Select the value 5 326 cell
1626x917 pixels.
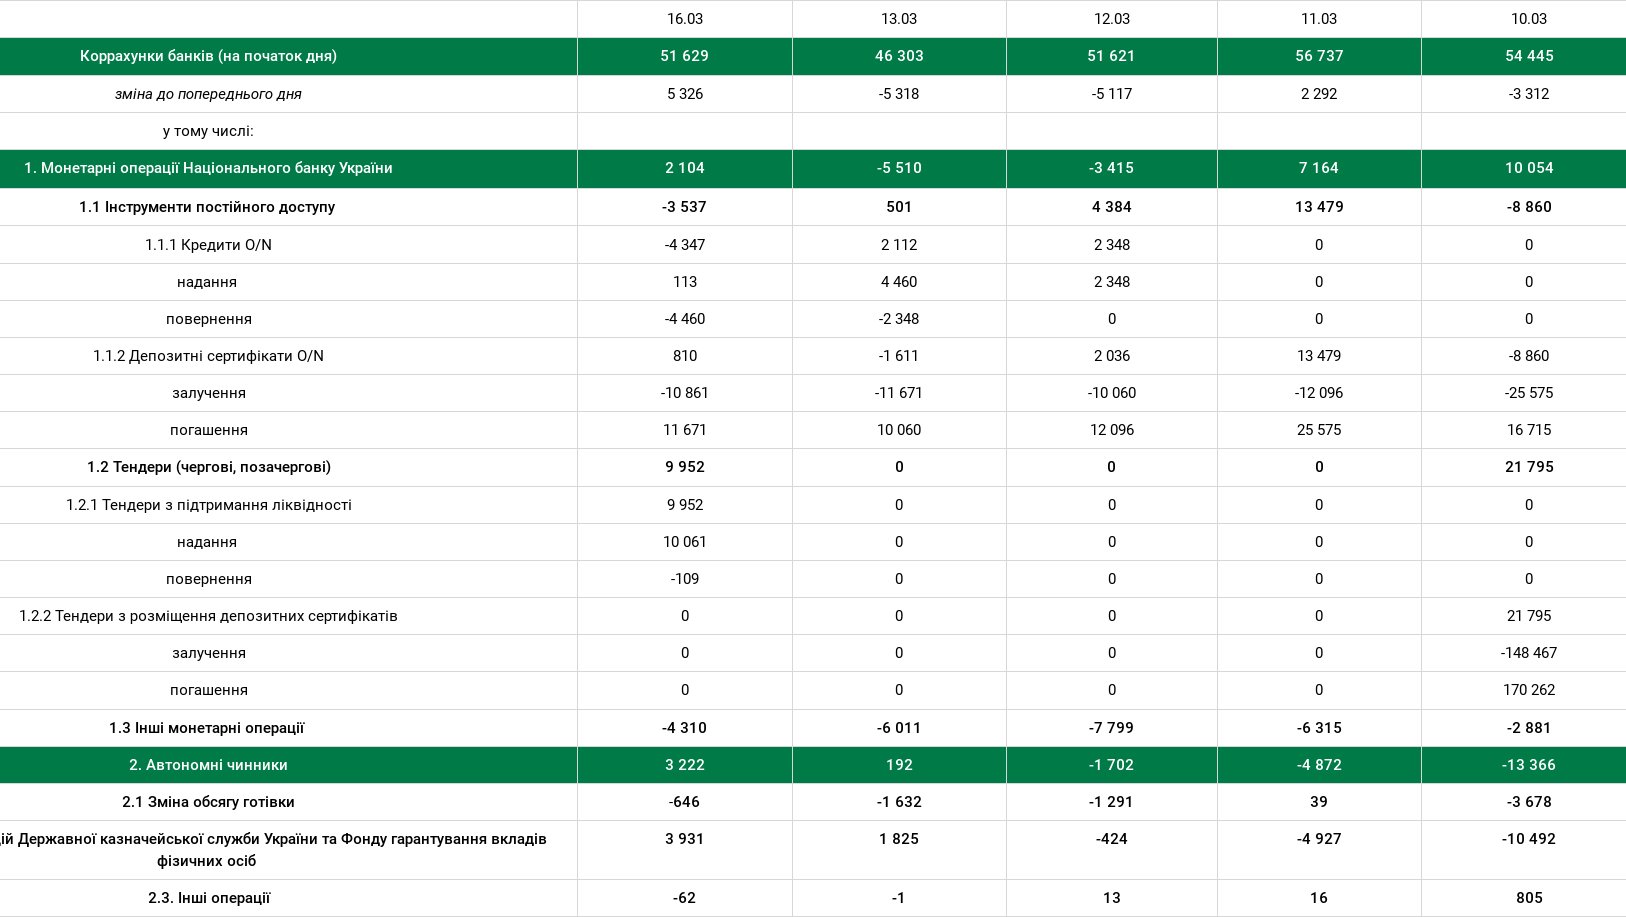click(x=684, y=94)
